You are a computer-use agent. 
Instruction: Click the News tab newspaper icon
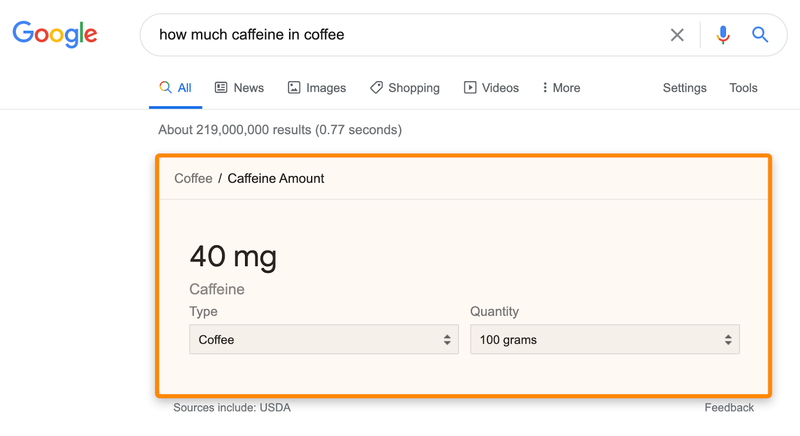tap(222, 88)
